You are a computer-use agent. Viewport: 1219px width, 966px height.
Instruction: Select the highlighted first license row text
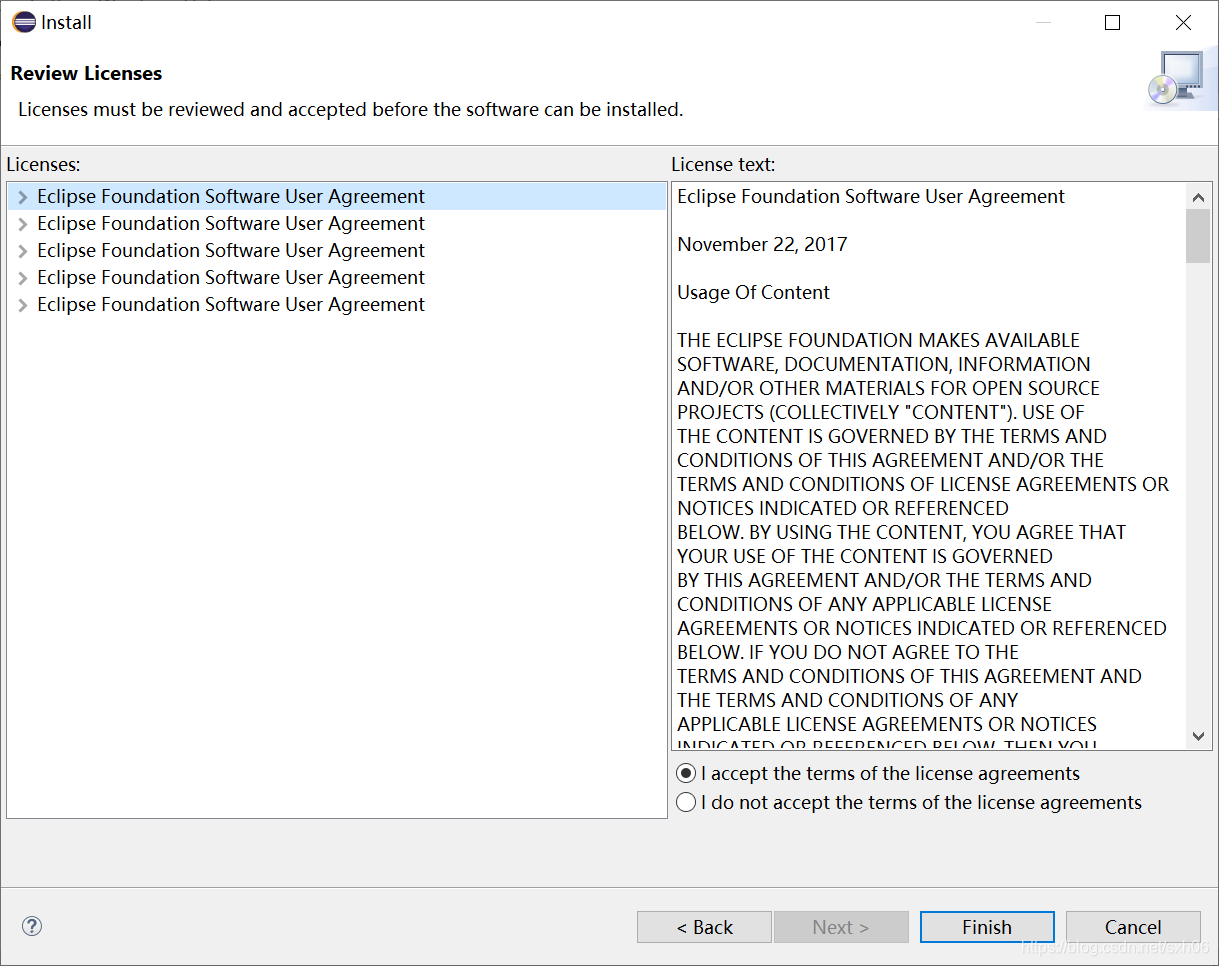tap(231, 197)
